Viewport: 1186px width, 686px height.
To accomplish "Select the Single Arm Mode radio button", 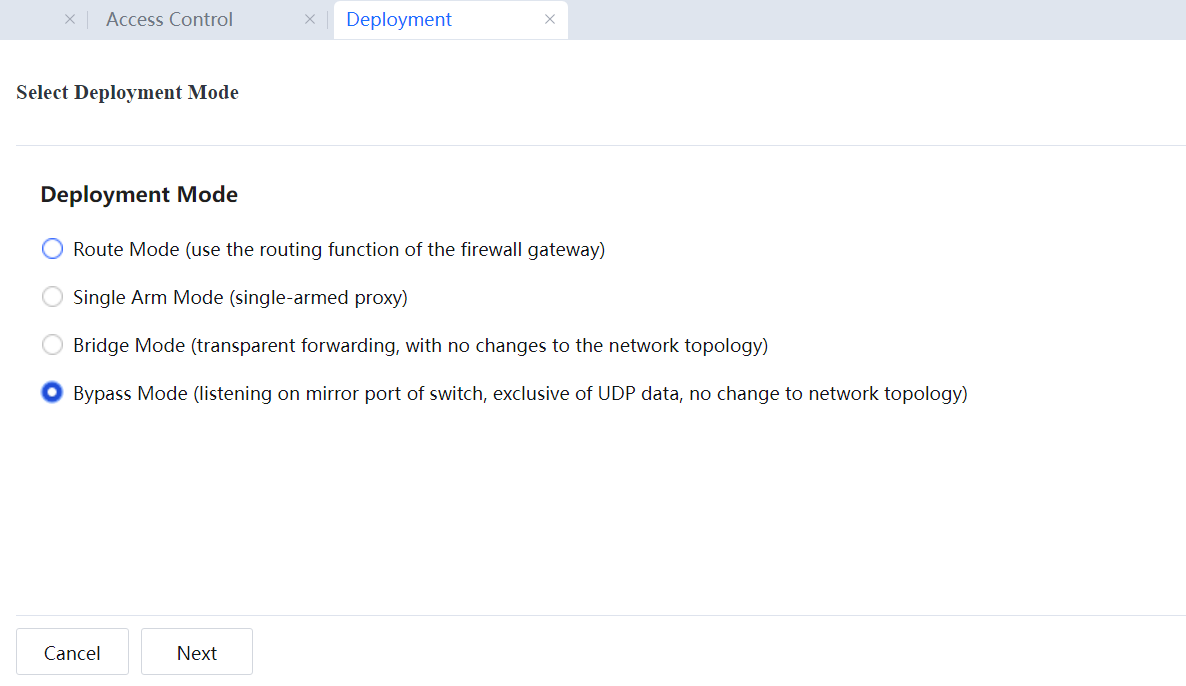I will point(52,297).
